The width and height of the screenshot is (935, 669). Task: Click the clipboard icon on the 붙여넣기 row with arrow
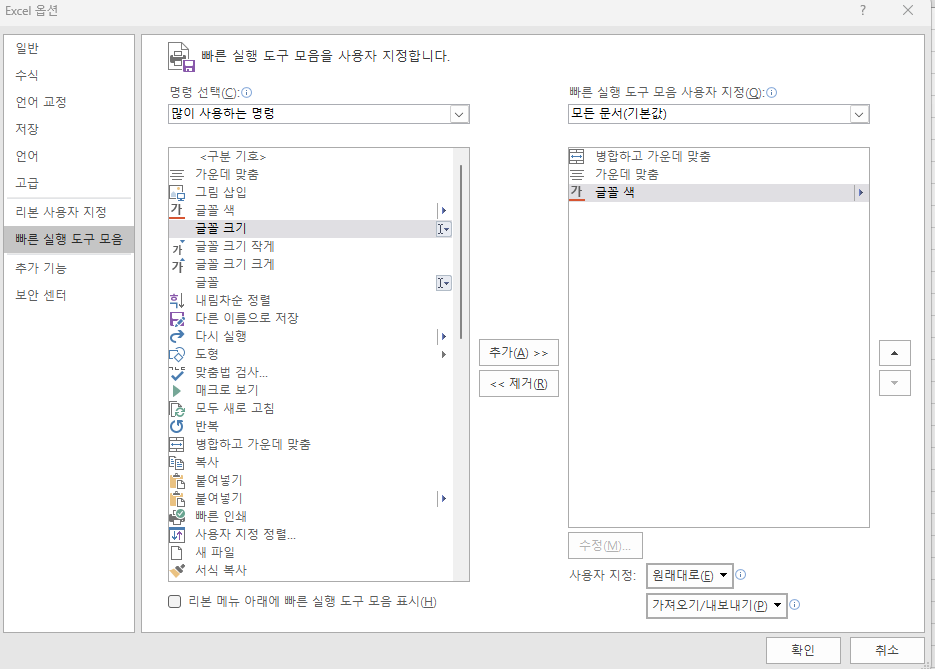tap(177, 498)
